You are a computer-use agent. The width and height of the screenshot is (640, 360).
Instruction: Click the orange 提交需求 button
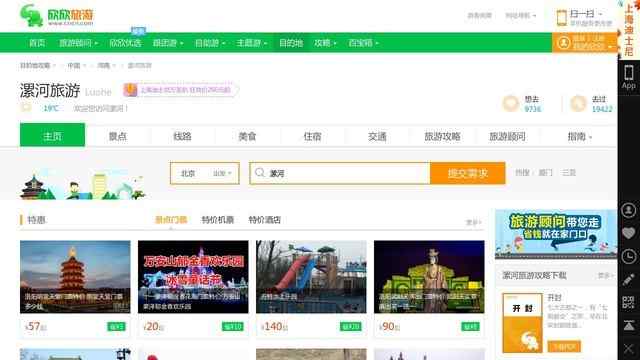click(x=468, y=173)
